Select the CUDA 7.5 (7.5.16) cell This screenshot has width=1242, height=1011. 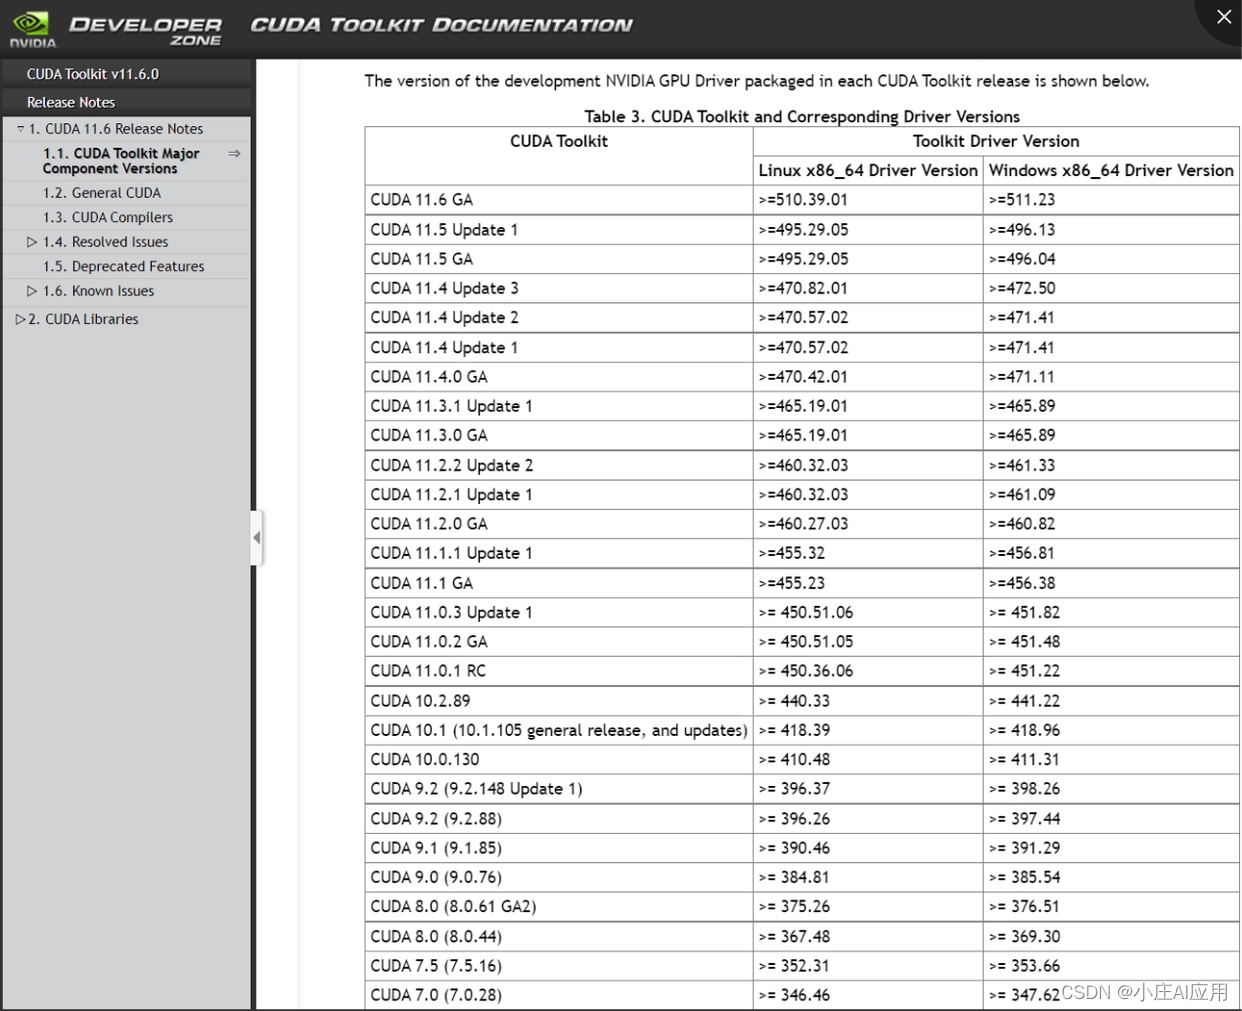559,965
